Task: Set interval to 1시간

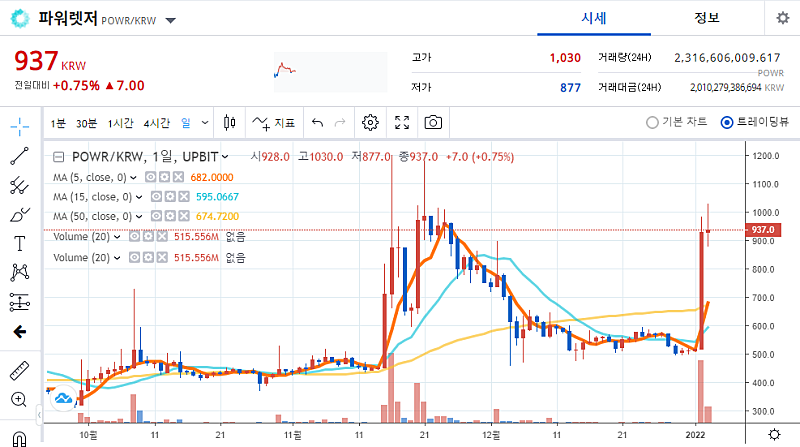Action: [120, 123]
